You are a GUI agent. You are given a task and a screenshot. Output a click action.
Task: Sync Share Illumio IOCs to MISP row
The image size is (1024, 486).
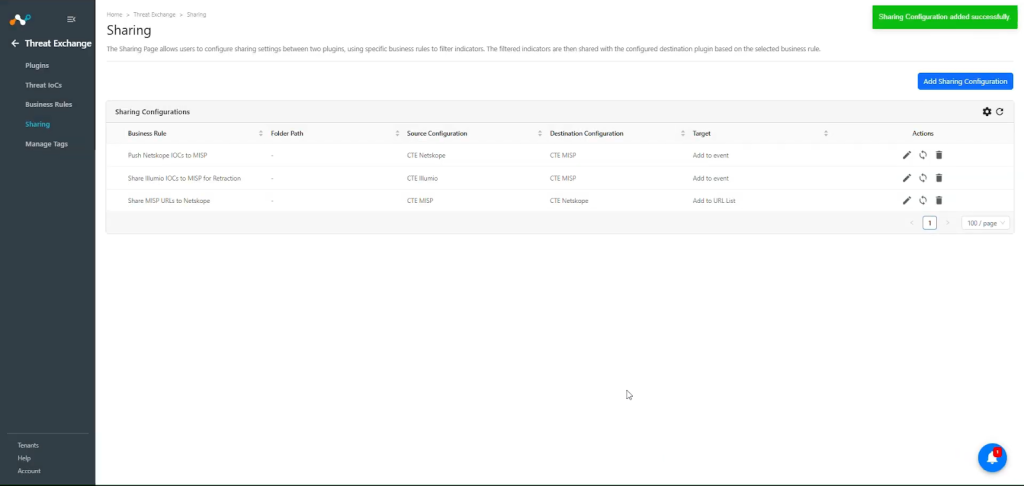point(923,178)
